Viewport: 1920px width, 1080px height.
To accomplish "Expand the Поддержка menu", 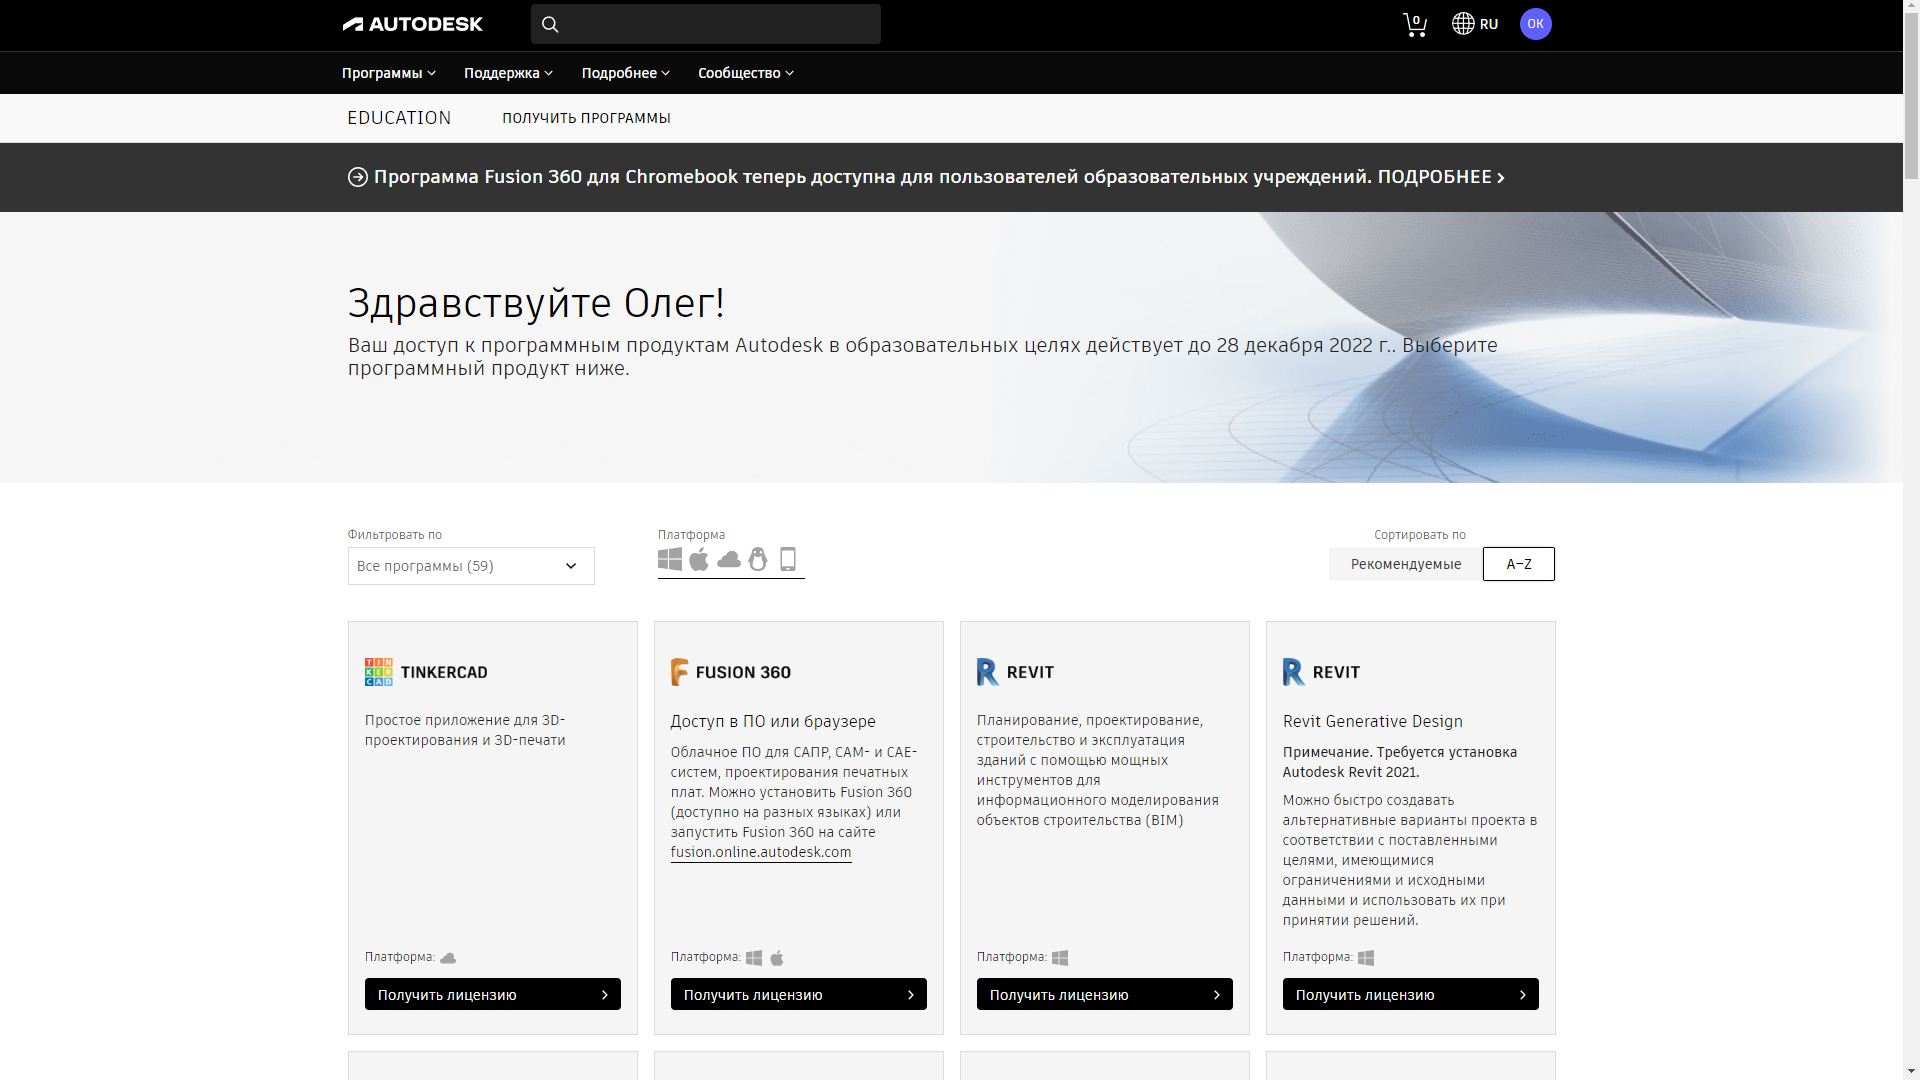I will 508,73.
